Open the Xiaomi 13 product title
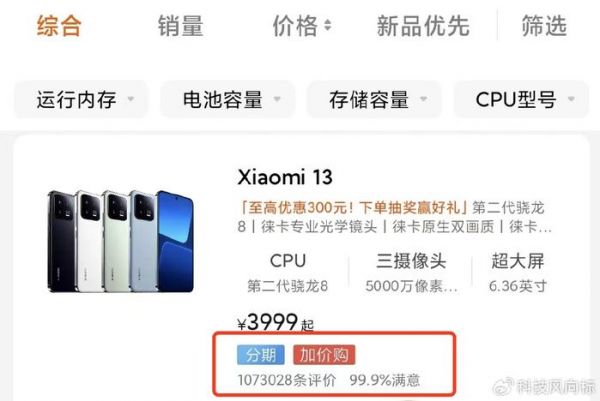 (x=285, y=177)
